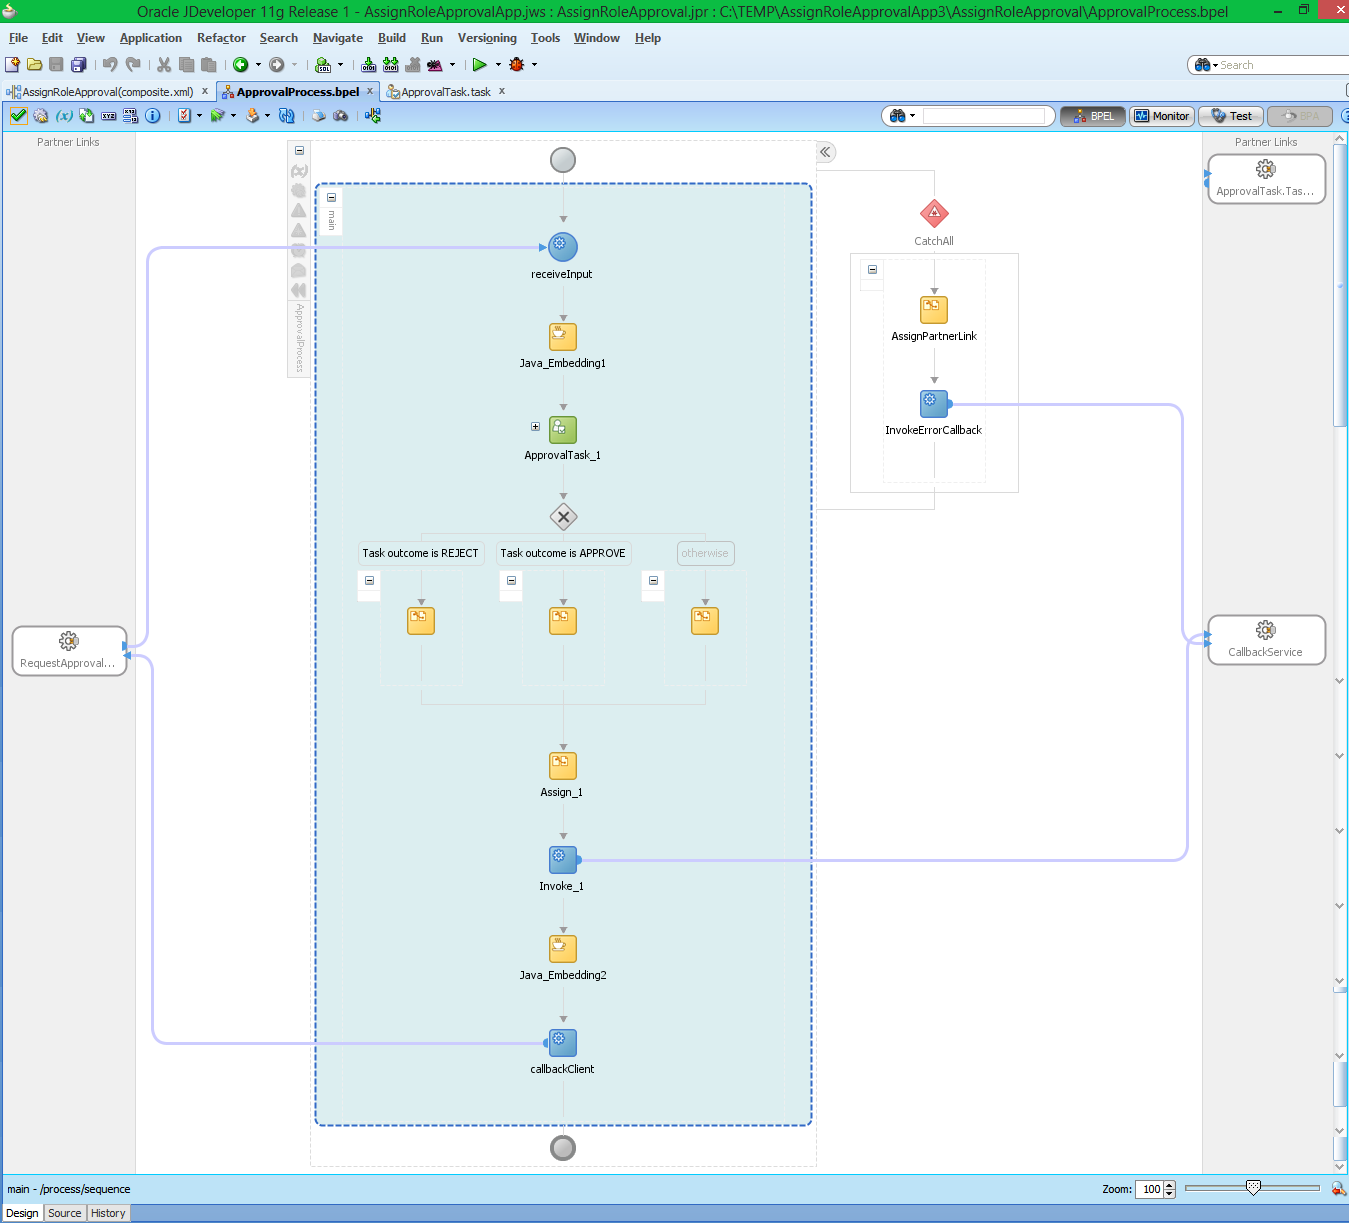1349x1223 pixels.
Task: Click the SQL database toolbar icon
Action: (323, 64)
